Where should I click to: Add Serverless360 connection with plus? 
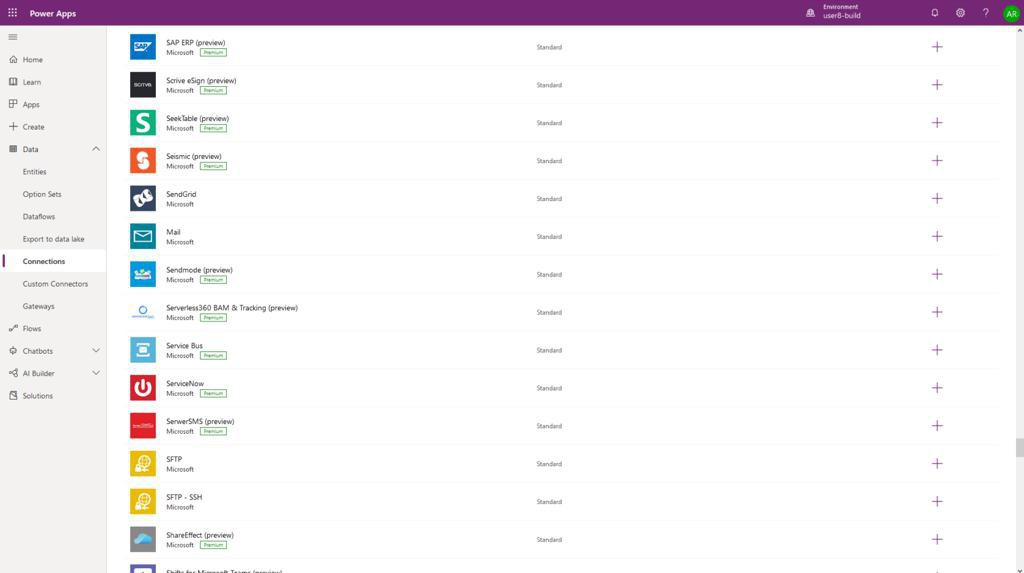[936, 312]
